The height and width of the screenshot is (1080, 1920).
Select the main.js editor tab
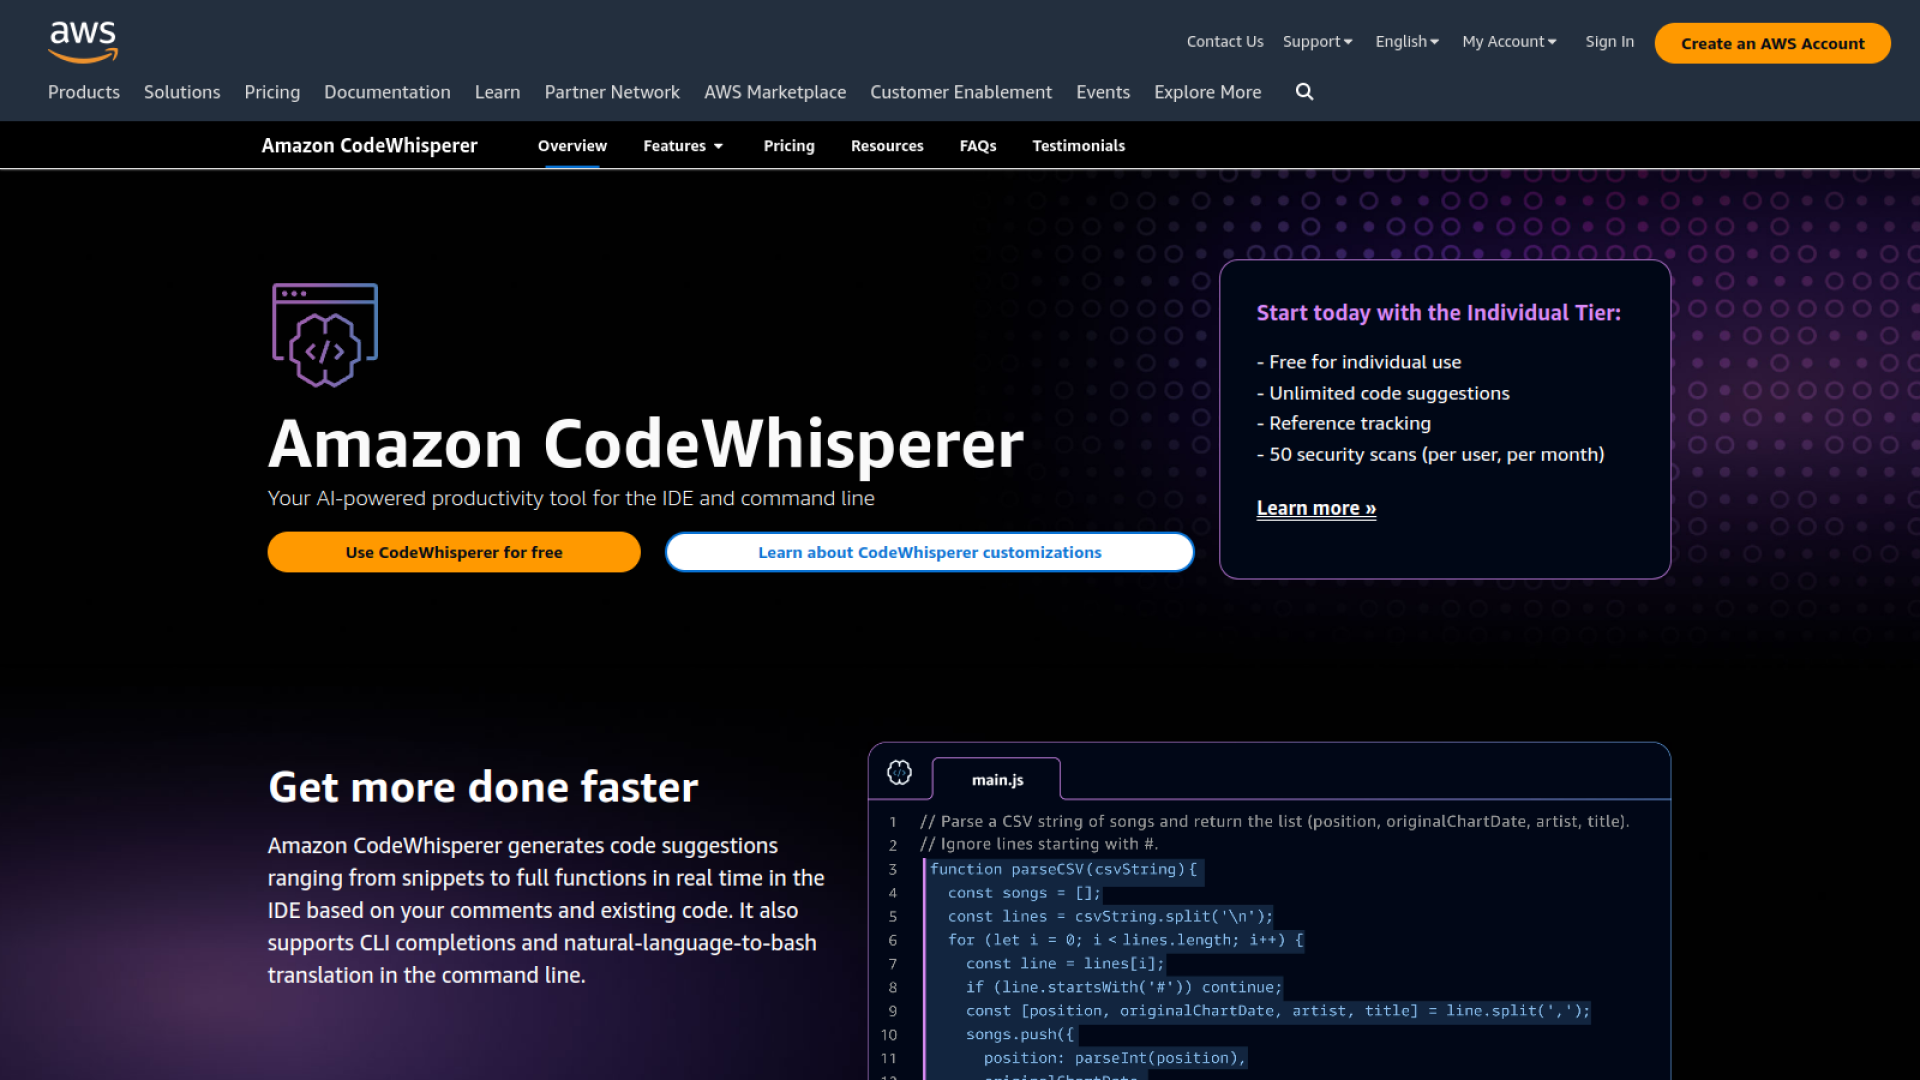coord(997,780)
